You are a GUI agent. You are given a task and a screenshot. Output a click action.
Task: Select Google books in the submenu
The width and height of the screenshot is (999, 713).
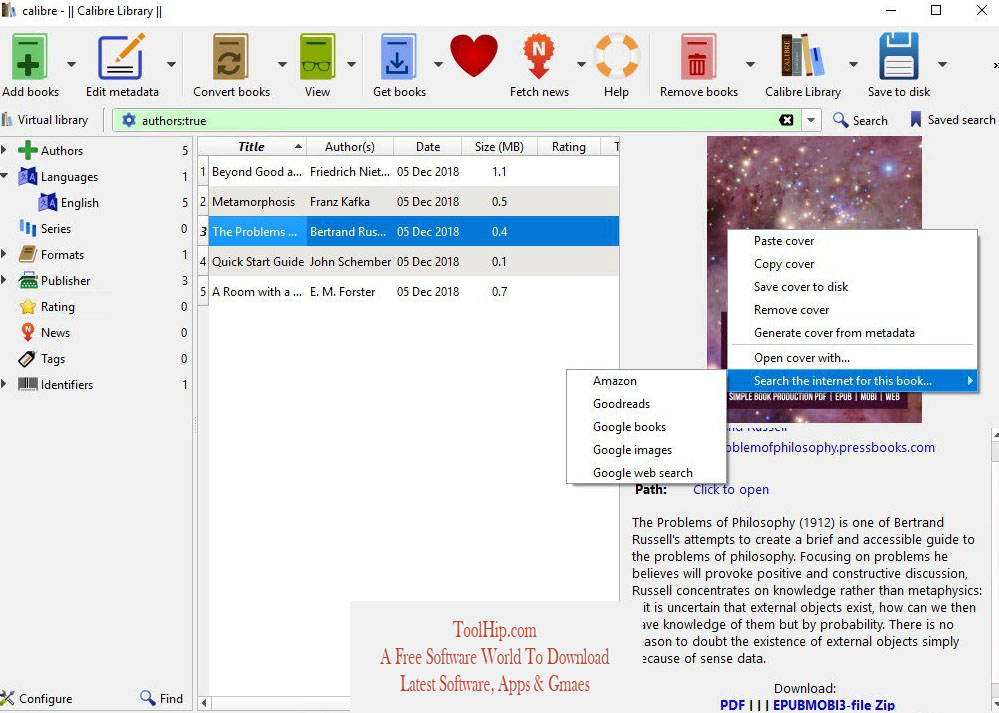(646, 427)
